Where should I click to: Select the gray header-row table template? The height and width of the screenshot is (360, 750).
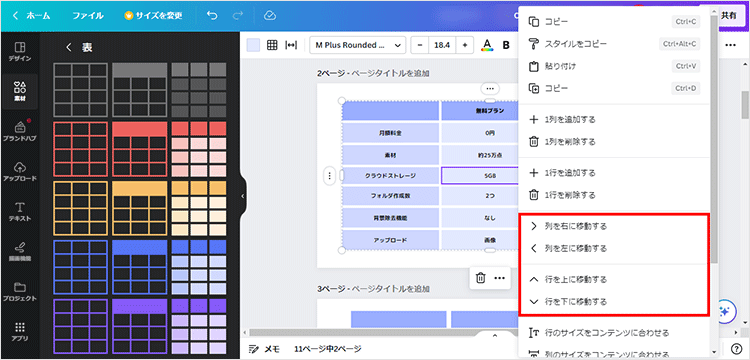[x=140, y=90]
